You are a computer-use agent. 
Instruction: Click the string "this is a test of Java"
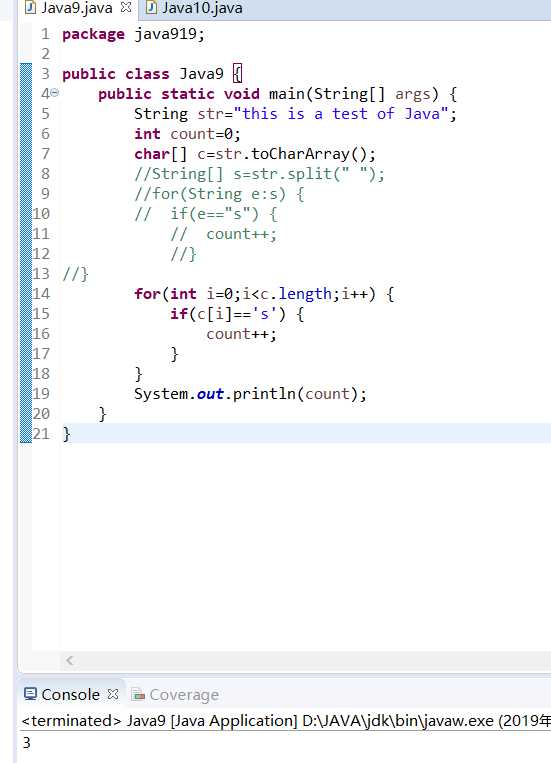tap(341, 114)
